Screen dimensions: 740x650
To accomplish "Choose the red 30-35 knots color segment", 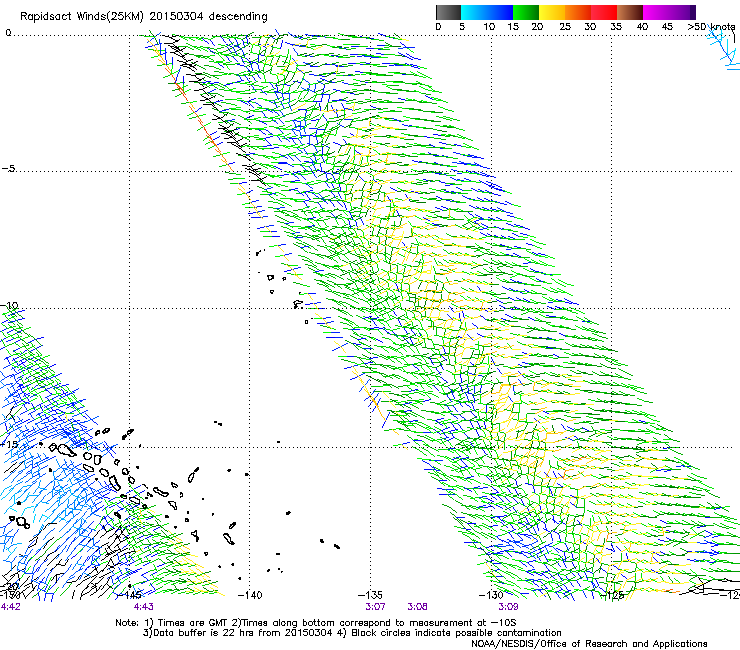I will click(x=604, y=12).
